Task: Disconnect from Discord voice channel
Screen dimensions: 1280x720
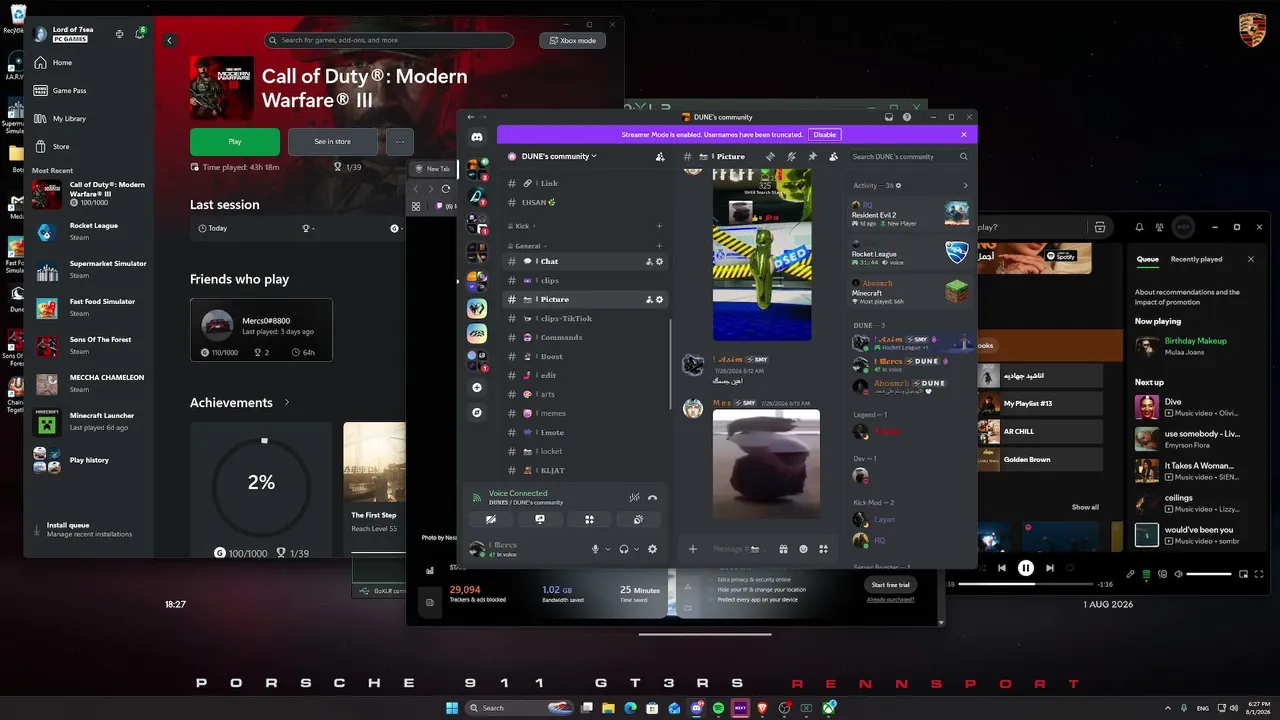Action: click(x=653, y=497)
